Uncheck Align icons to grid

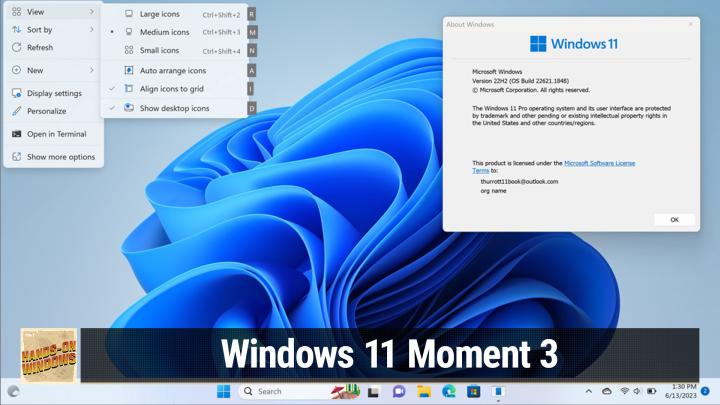pyautogui.click(x=174, y=89)
